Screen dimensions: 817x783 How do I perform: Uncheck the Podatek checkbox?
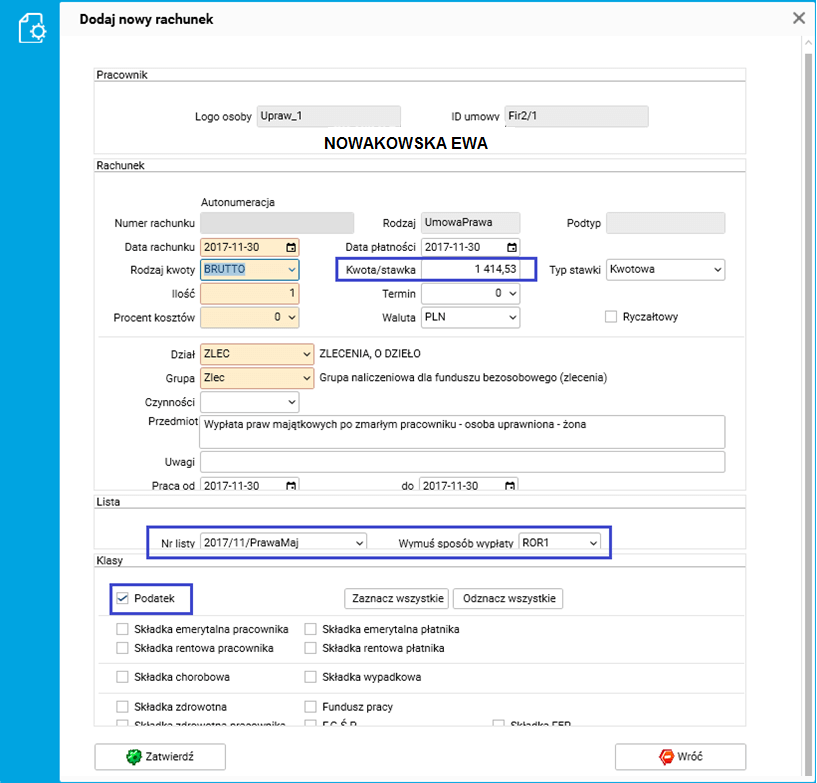[122, 598]
